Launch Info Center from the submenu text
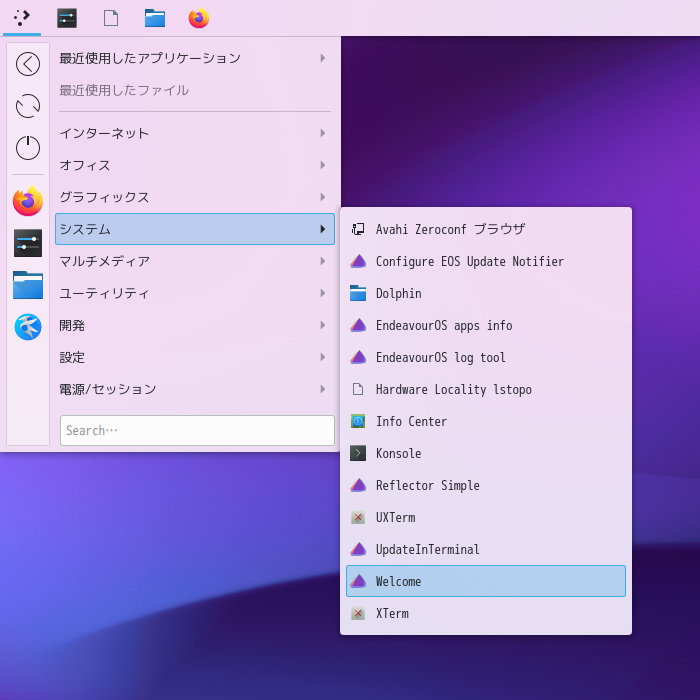Screen dimensions: 700x700 click(x=411, y=421)
